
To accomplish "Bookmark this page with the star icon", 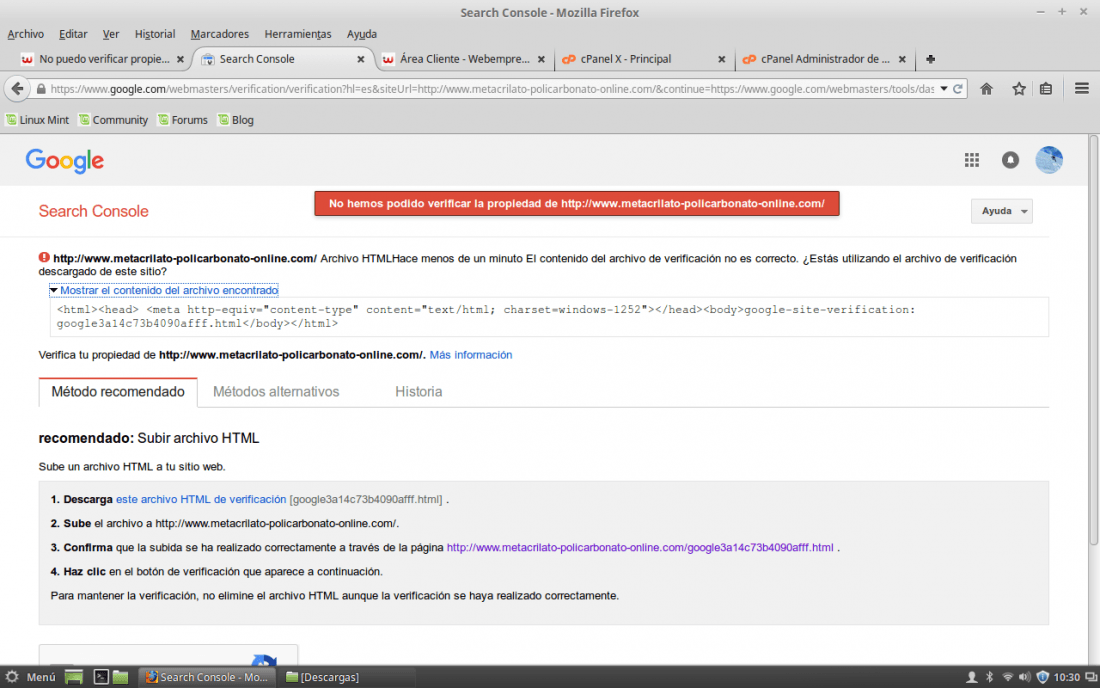I will pyautogui.click(x=1019, y=89).
